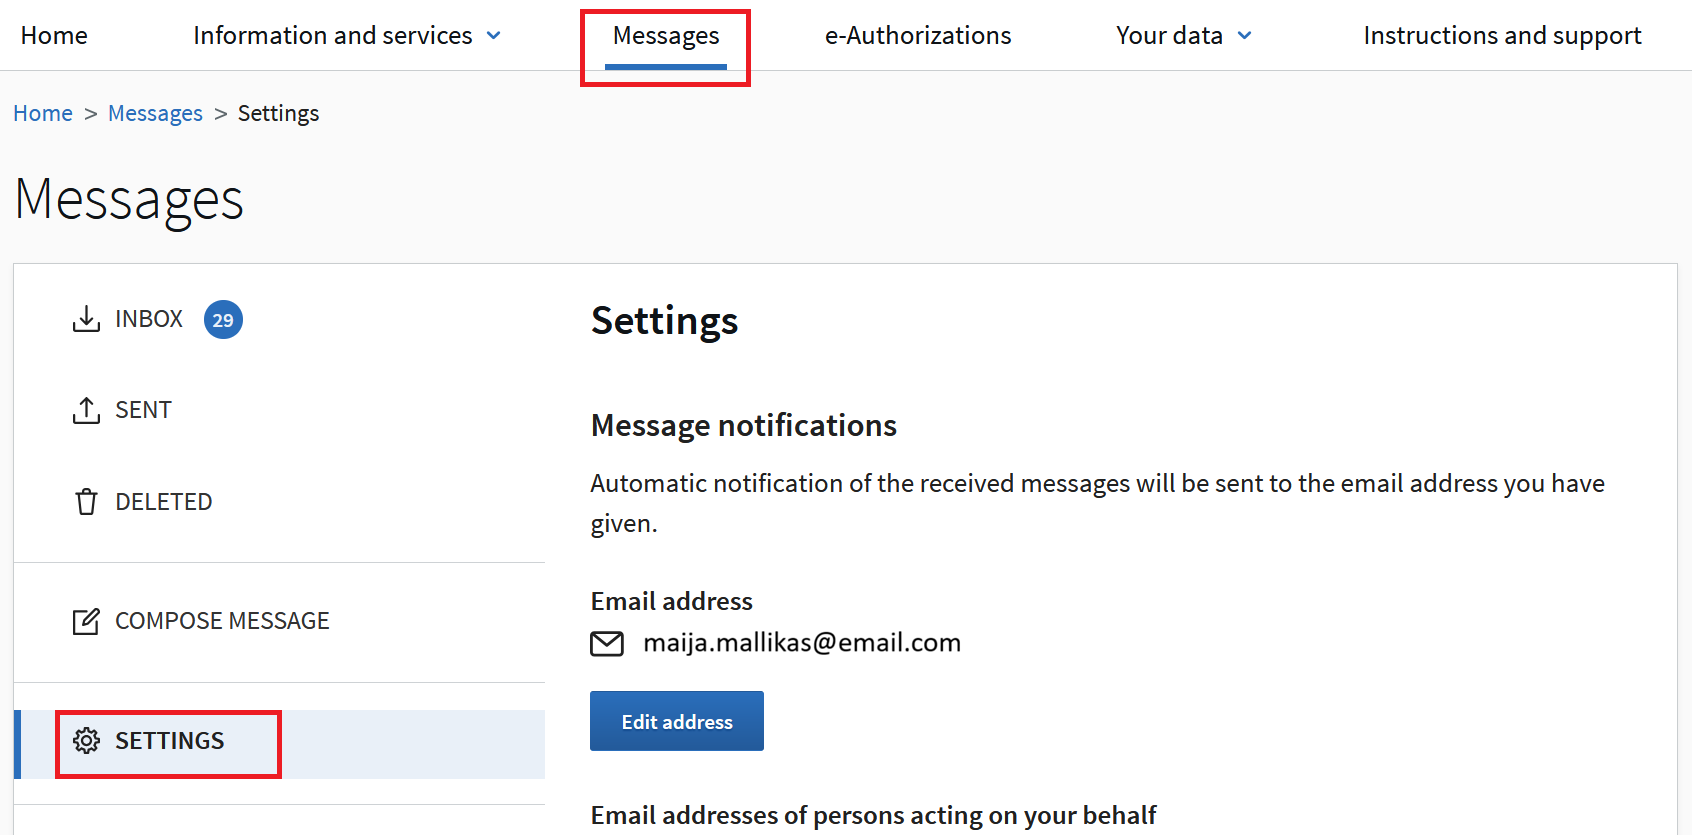This screenshot has height=835, width=1692.
Task: Click the Deleted trash can icon
Action: point(86,501)
